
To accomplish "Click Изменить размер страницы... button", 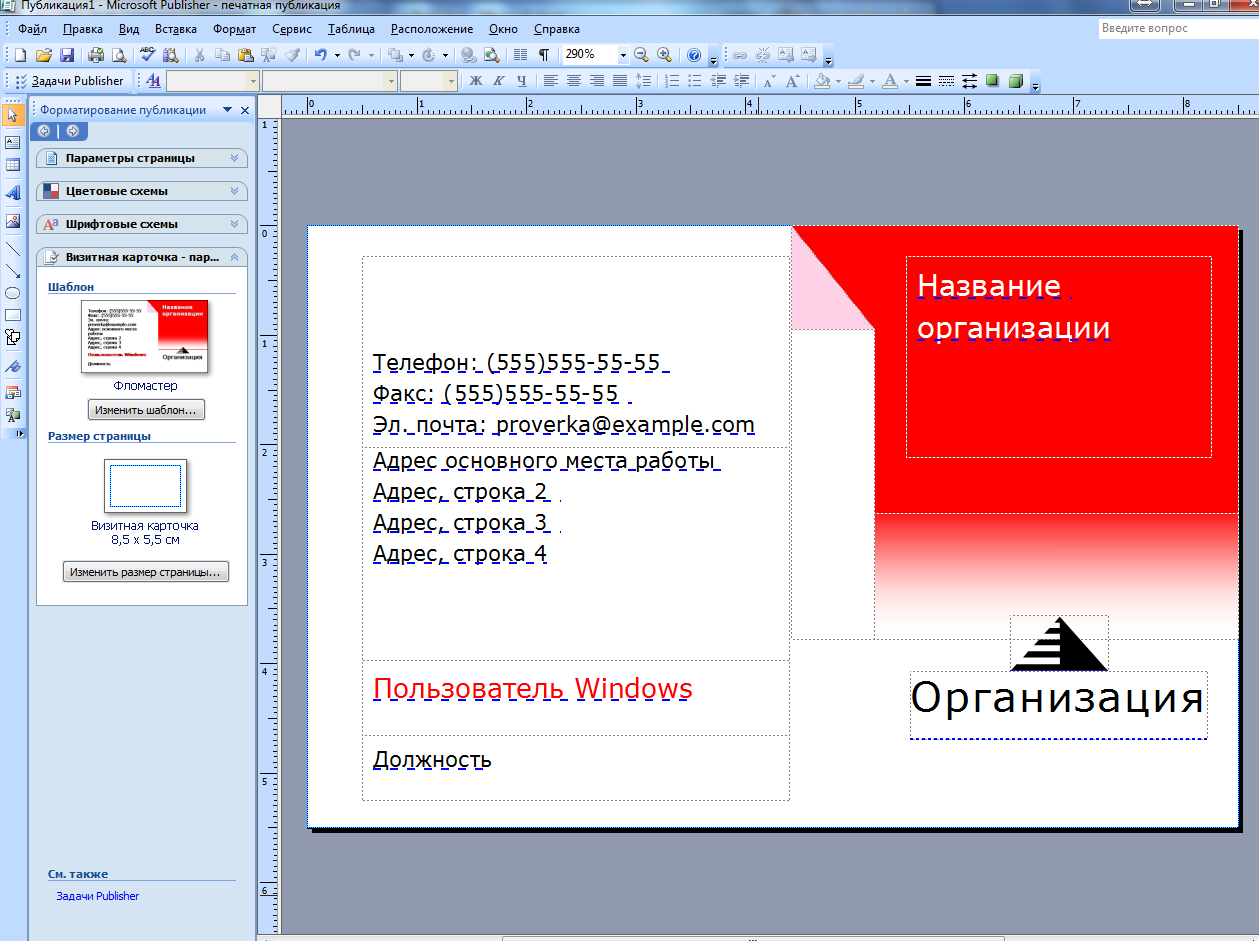I will pos(146,572).
